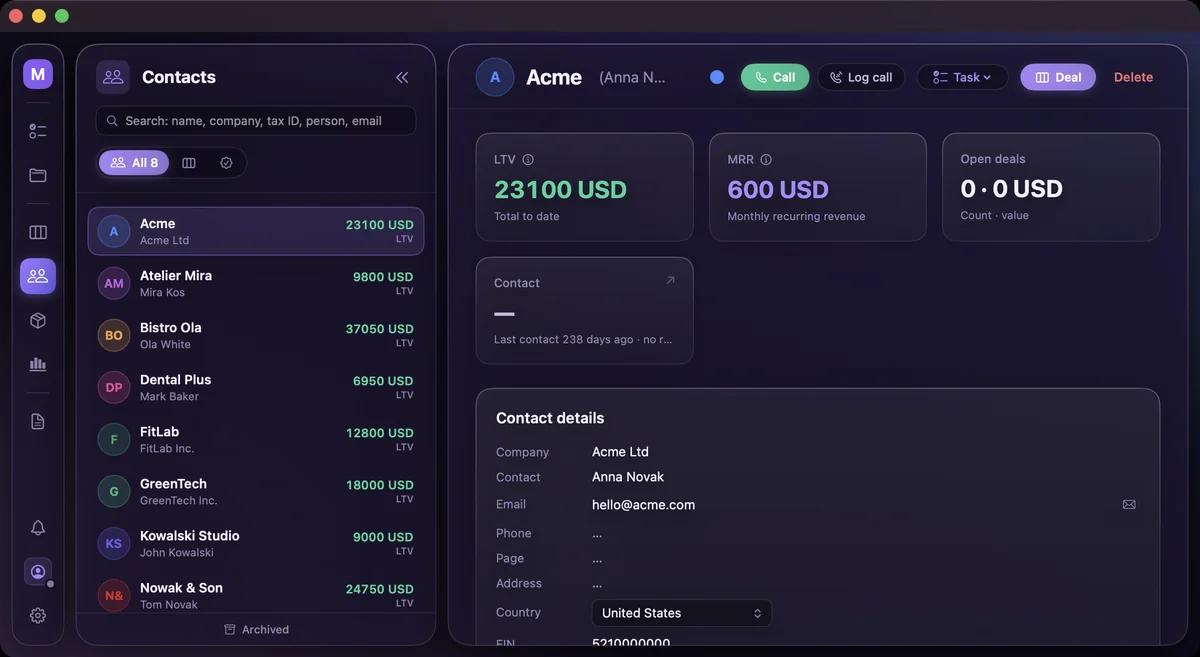Switch to the board view filter tab
Viewport: 1200px width, 657px height.
point(189,163)
